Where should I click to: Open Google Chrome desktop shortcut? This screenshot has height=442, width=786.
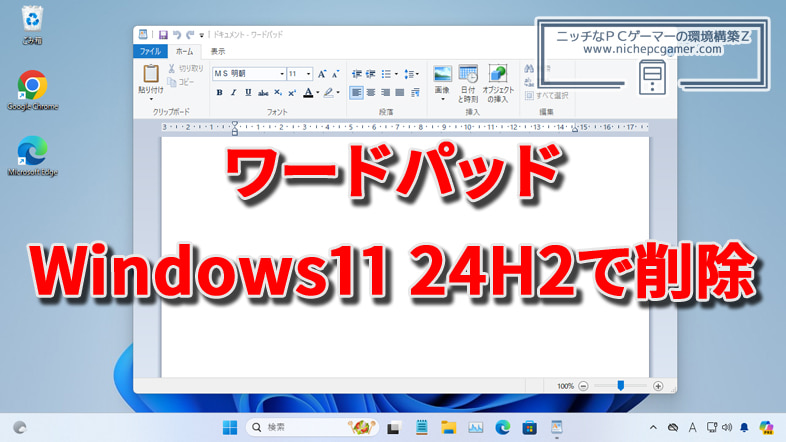pyautogui.click(x=33, y=90)
